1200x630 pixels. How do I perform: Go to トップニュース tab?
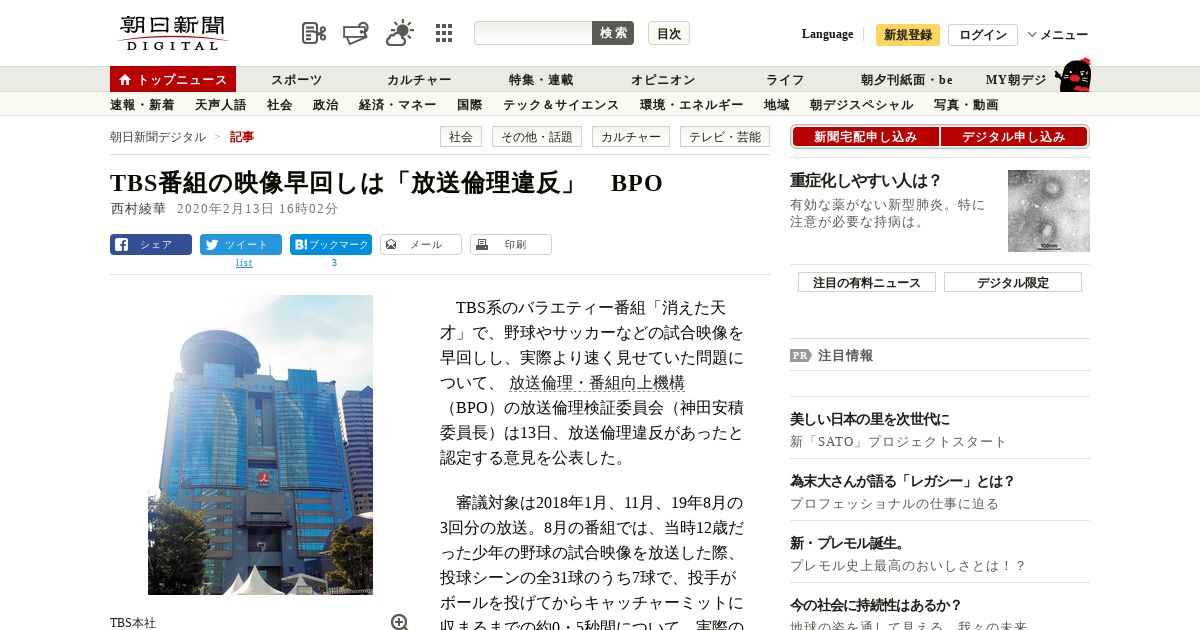173,79
